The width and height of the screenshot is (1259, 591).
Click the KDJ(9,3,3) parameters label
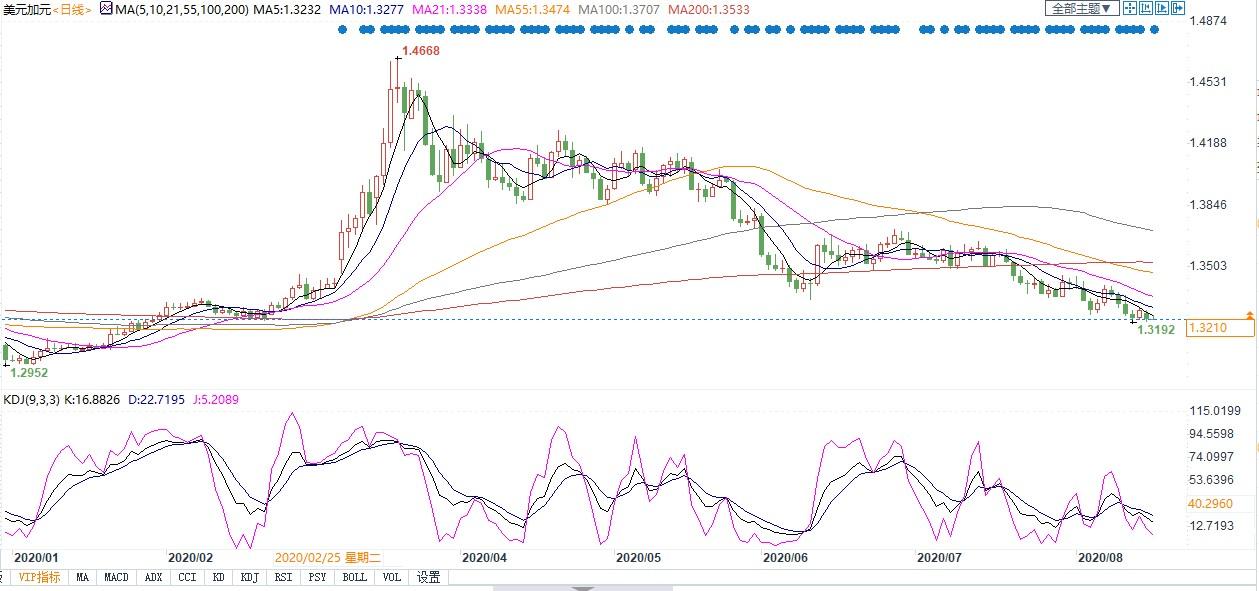(x=34, y=399)
